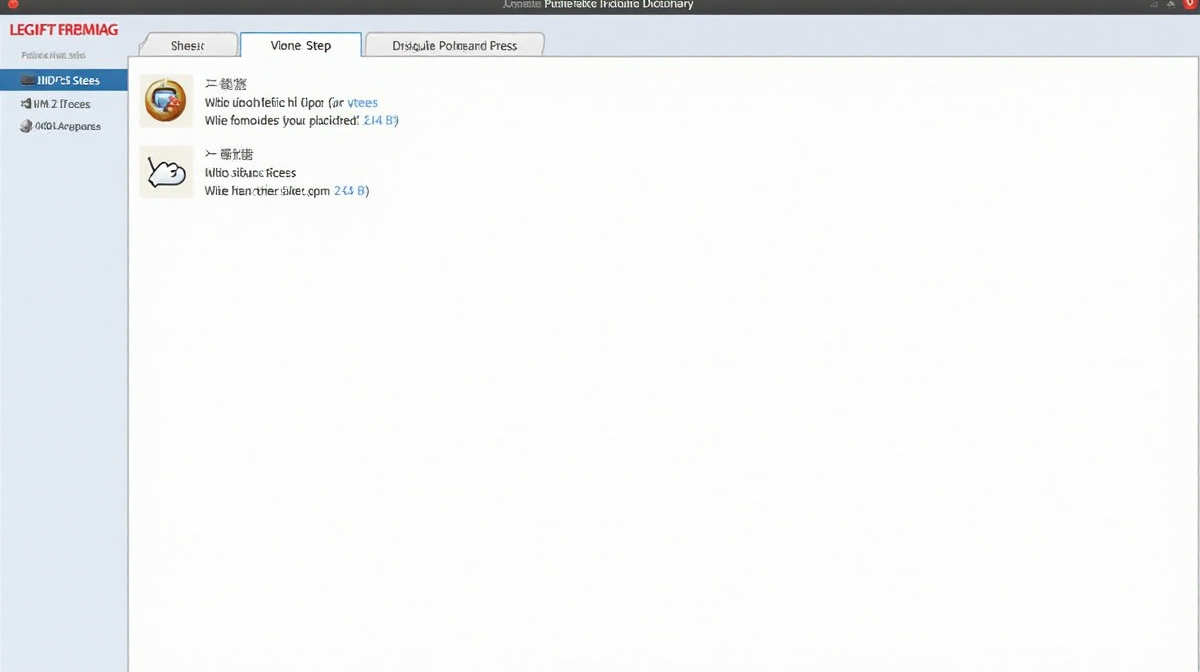This screenshot has height=672, width=1200.
Task: Open the 'Disiqulte Polmeard Press' tab
Action: (x=454, y=45)
